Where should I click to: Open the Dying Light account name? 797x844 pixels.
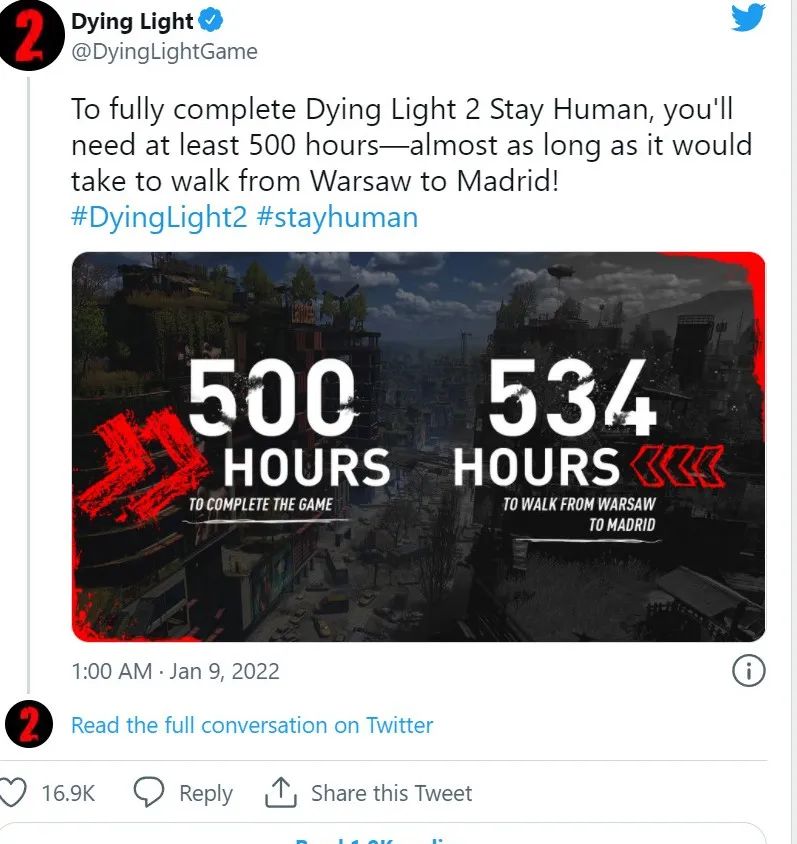(x=132, y=22)
